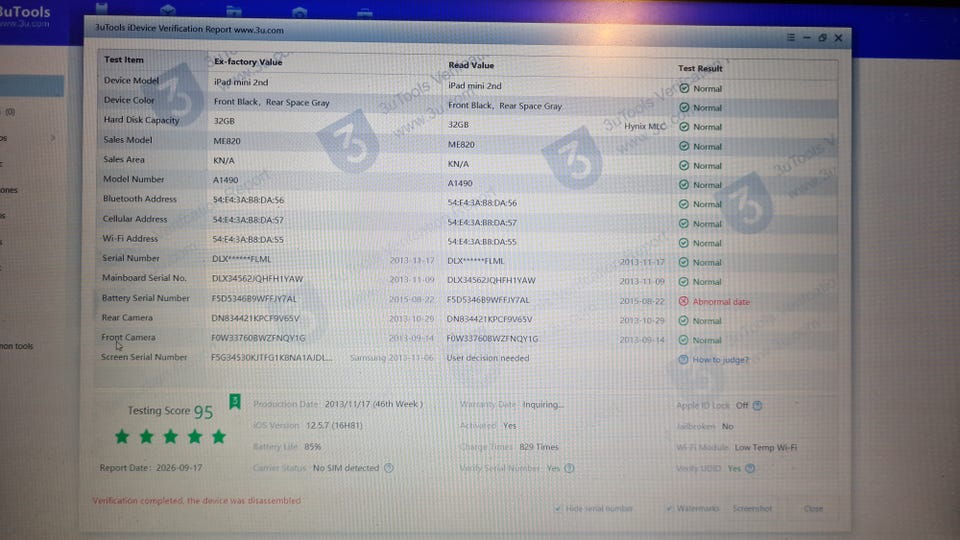Click the Read Value column header

[x=471, y=65]
